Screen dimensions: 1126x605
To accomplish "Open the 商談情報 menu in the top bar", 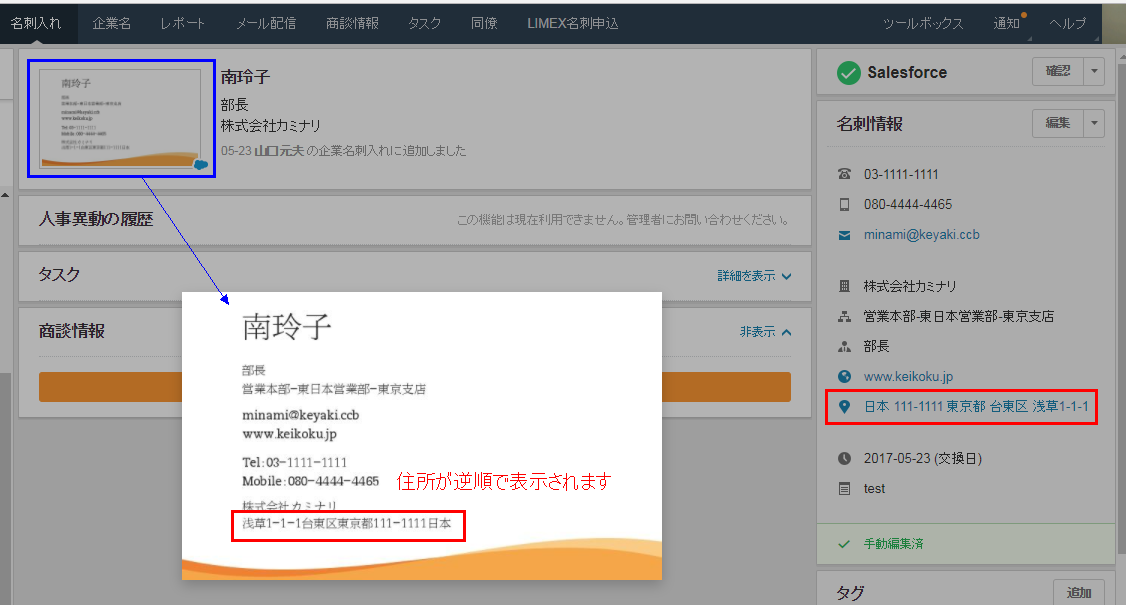I will click(352, 24).
